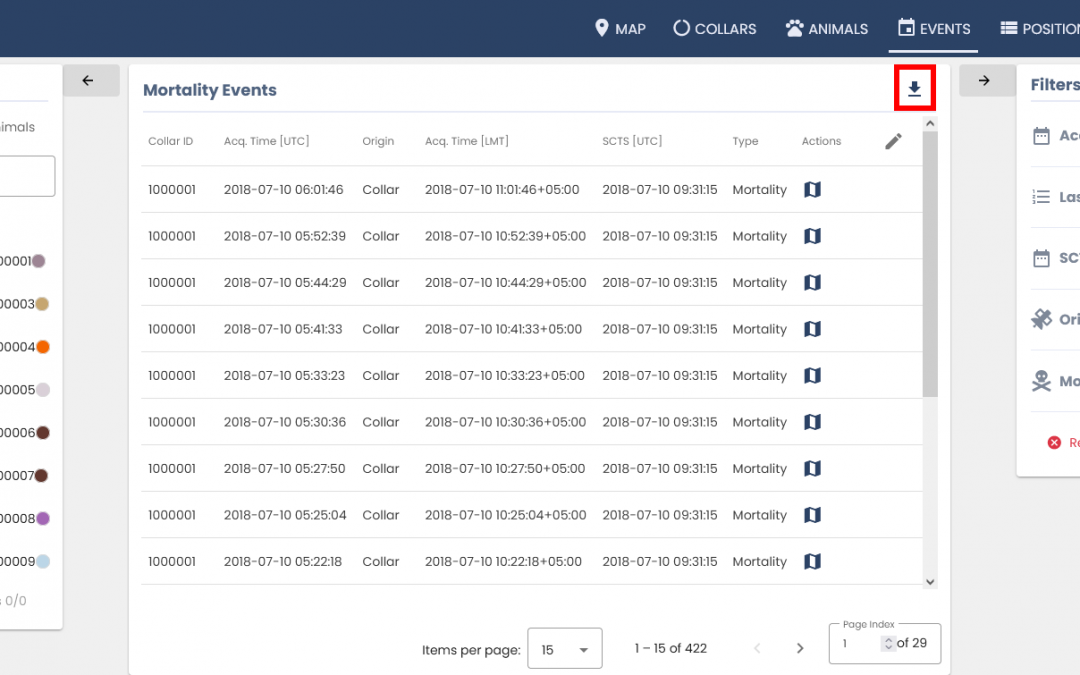
Task: Open map for the 05:22:18 event
Action: coord(812,562)
